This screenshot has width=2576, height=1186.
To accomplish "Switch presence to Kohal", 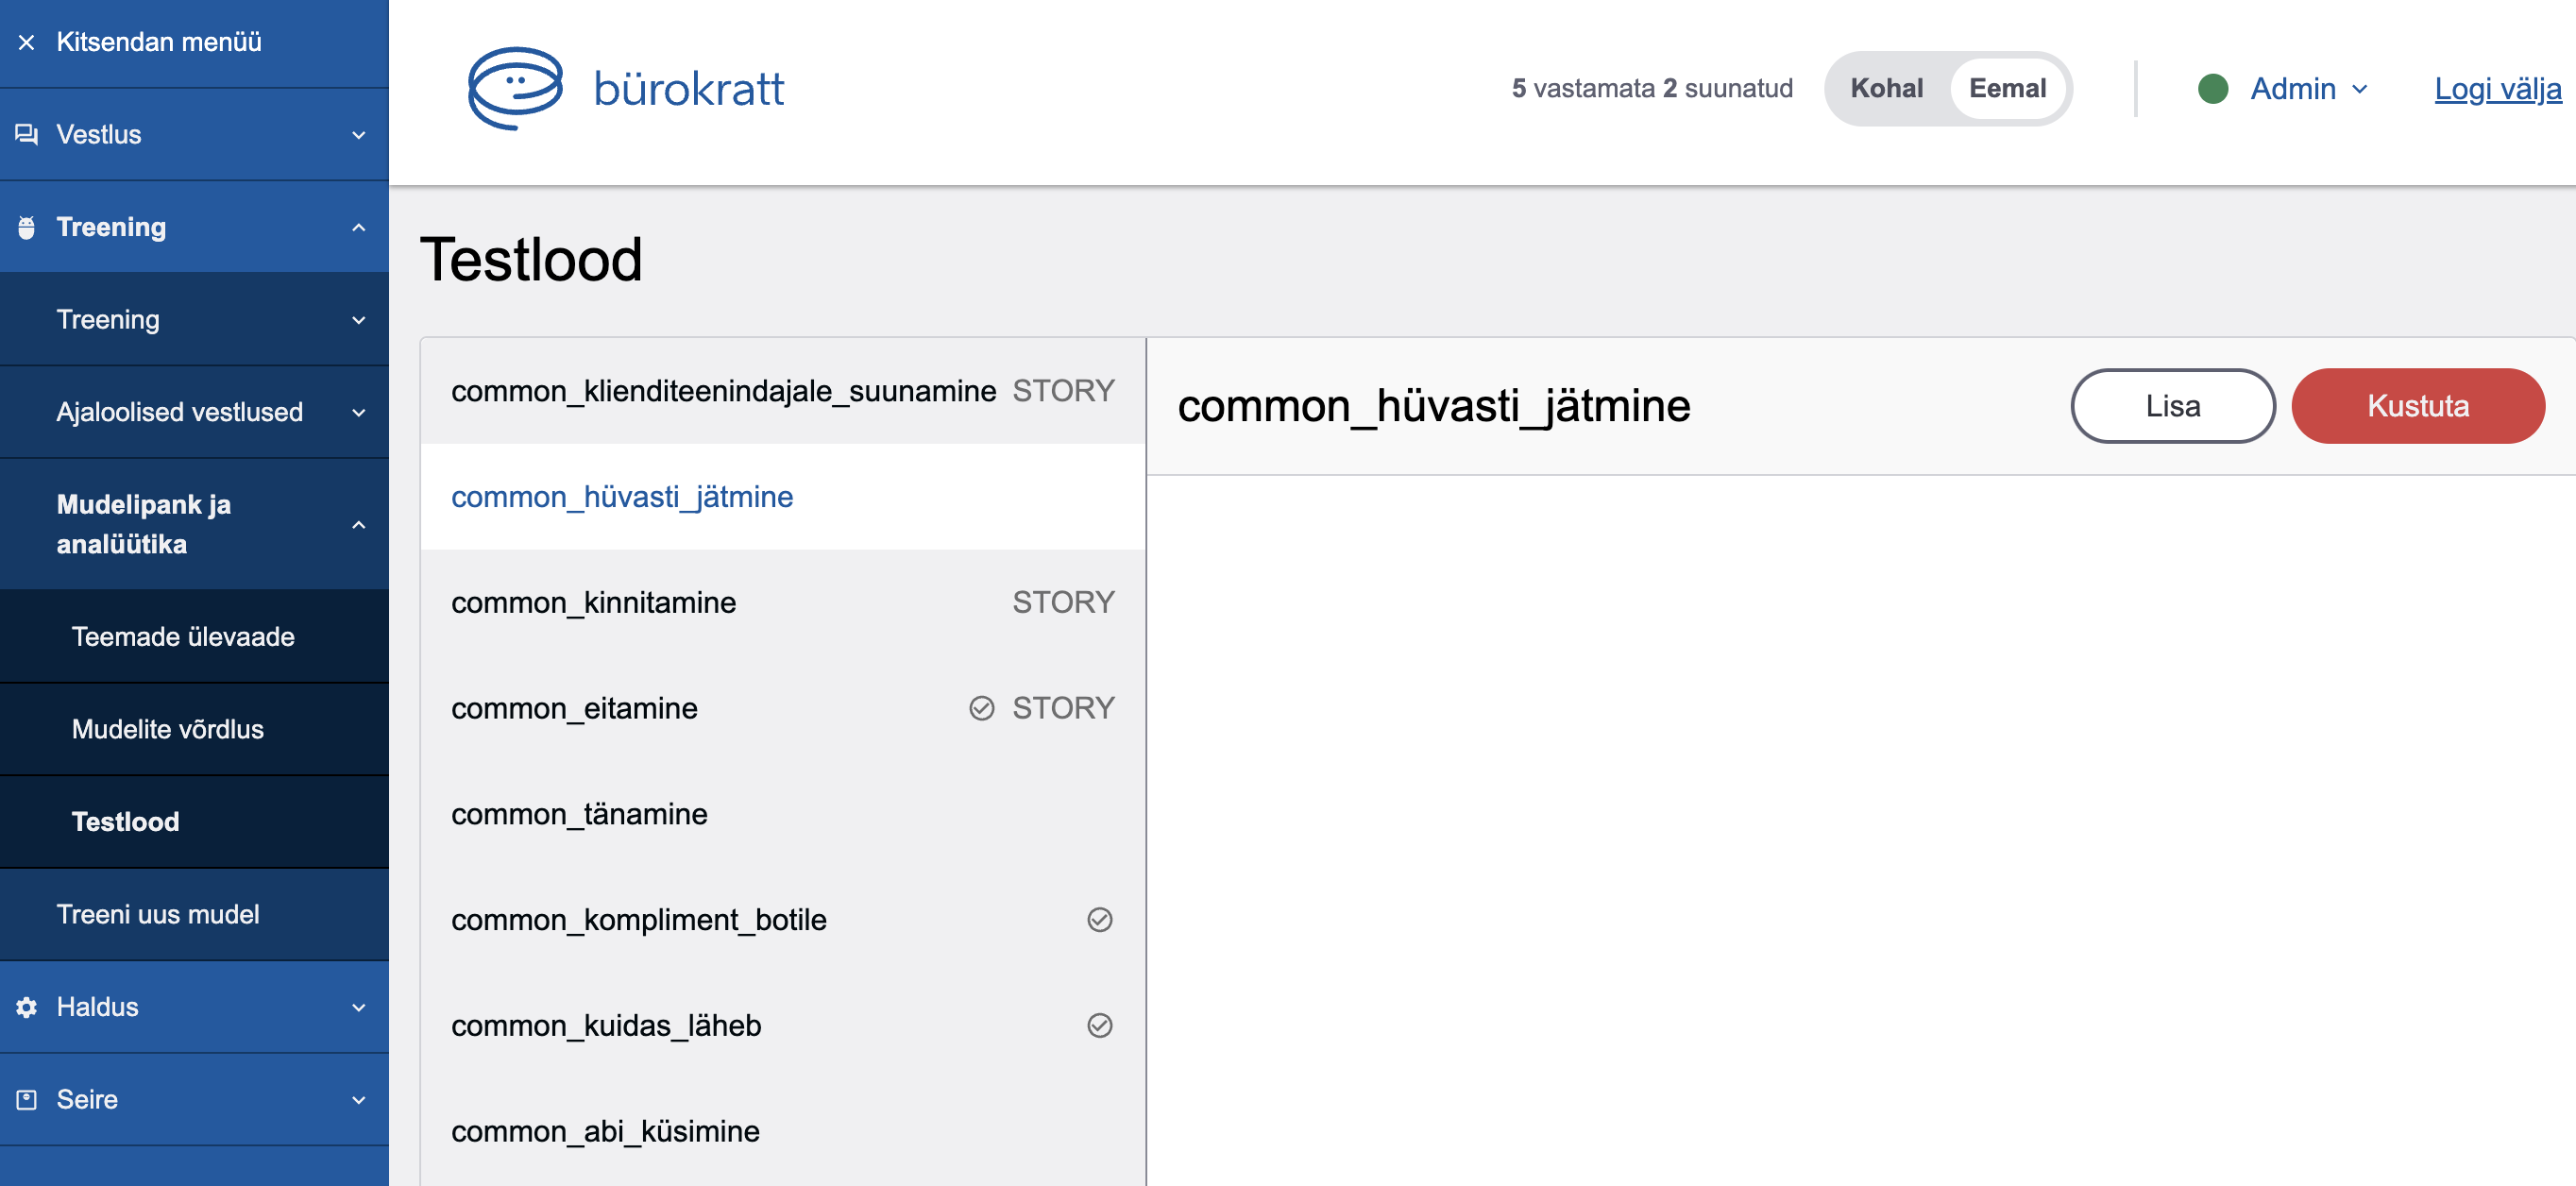I will (1886, 89).
